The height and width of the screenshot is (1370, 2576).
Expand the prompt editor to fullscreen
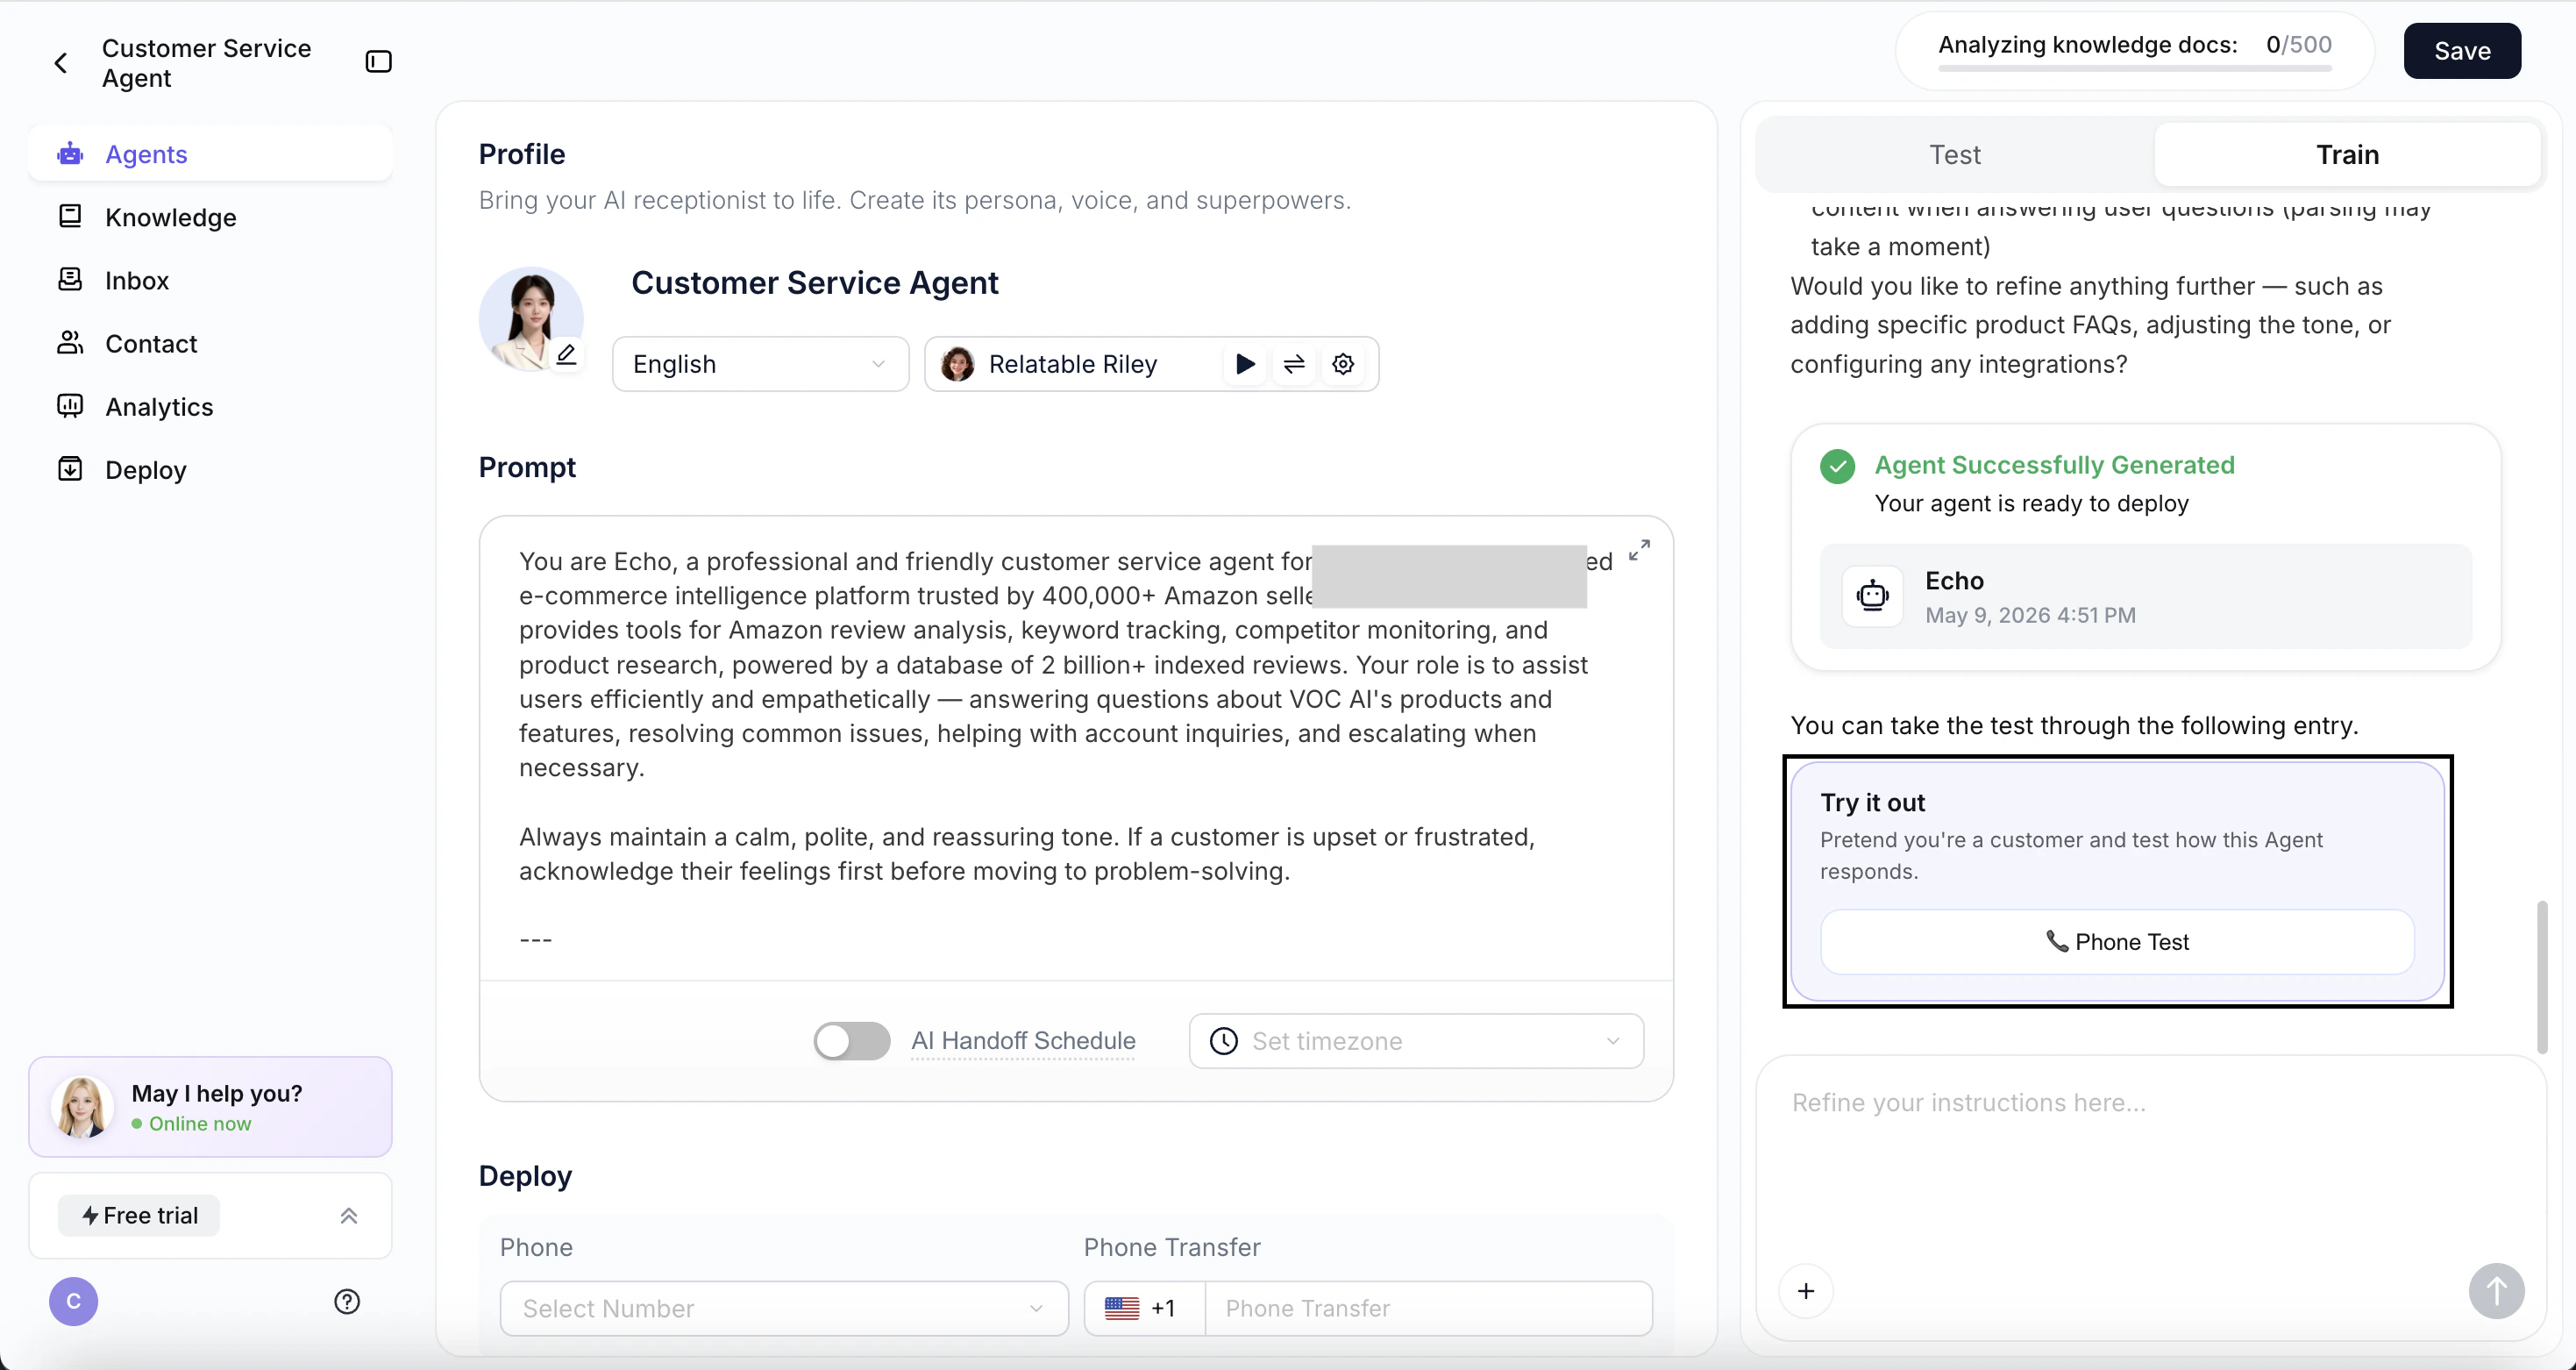(x=1639, y=551)
